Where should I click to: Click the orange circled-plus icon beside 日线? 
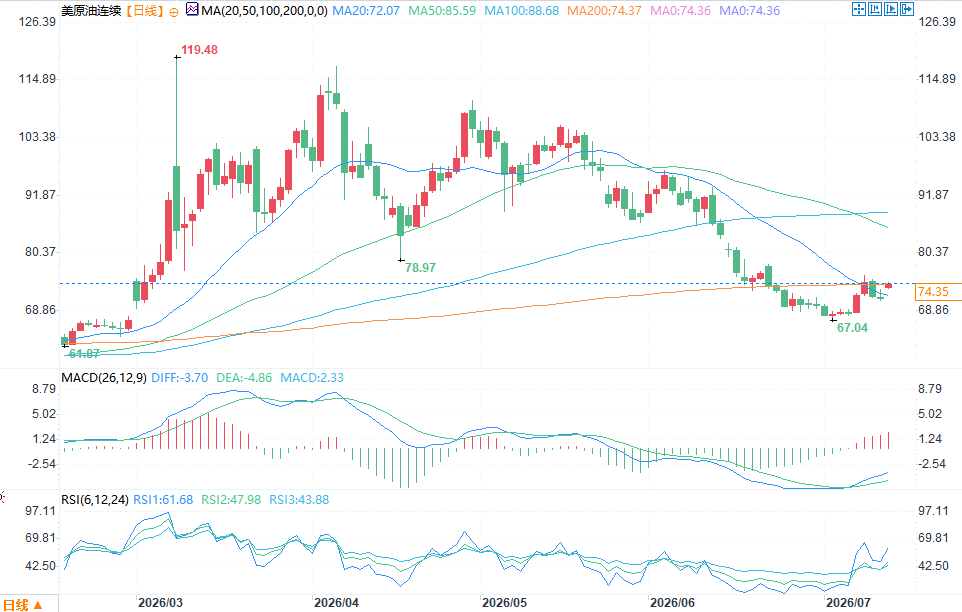click(x=174, y=12)
